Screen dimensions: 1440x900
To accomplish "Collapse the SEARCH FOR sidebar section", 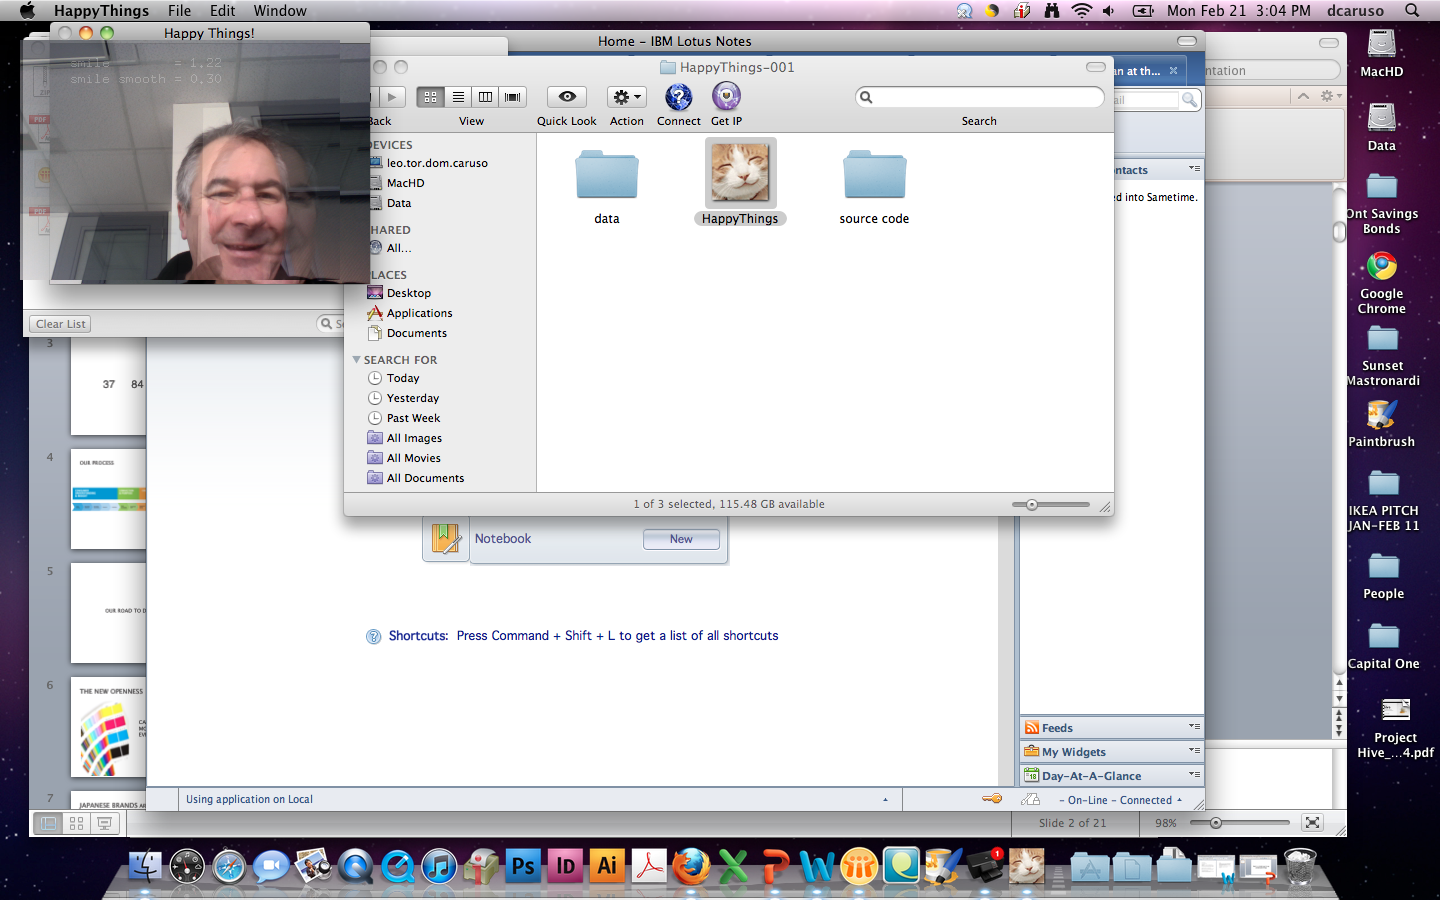I will tap(356, 360).
